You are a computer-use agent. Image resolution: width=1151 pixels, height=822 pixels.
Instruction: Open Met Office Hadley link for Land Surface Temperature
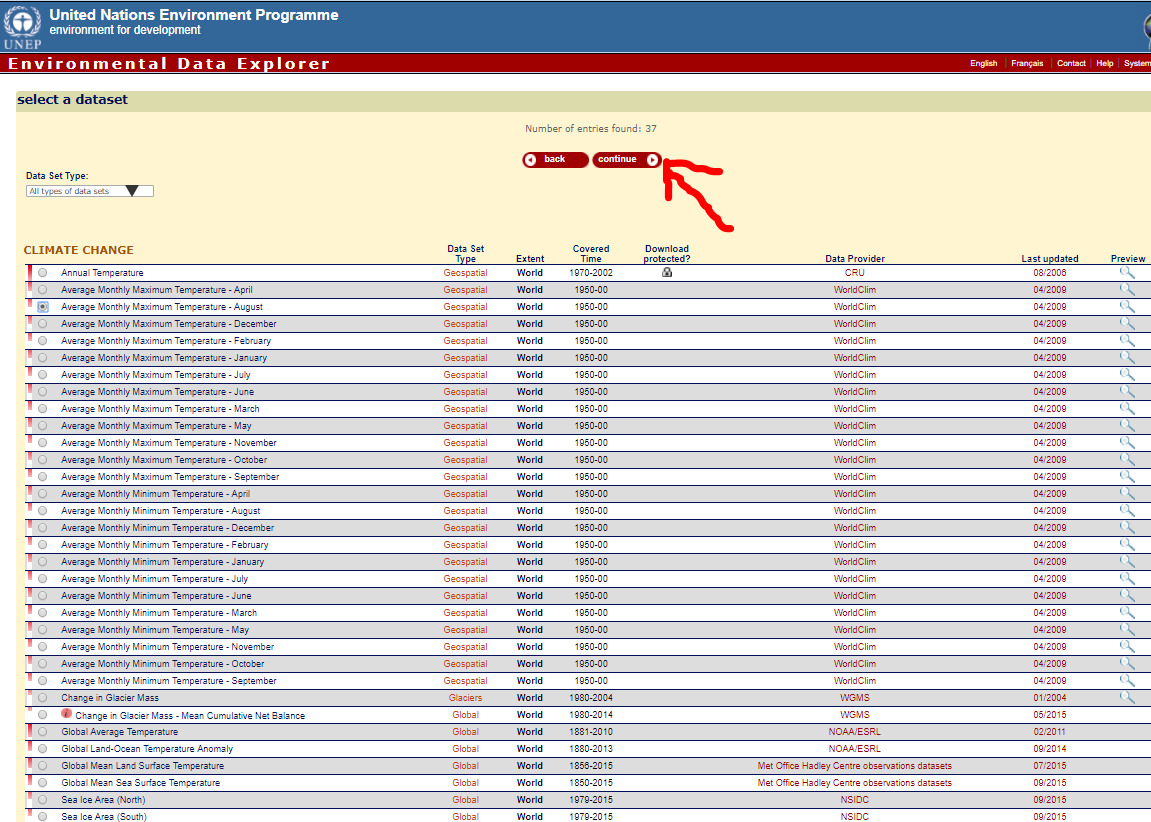(x=854, y=765)
